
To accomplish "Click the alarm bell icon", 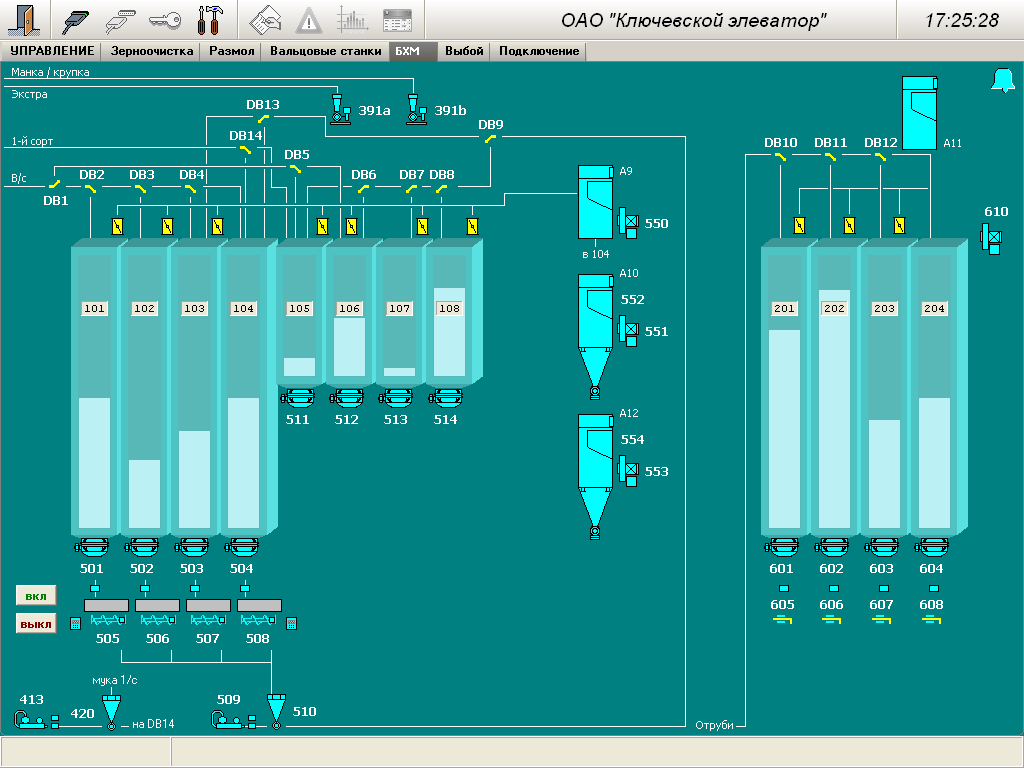I will (1002, 81).
